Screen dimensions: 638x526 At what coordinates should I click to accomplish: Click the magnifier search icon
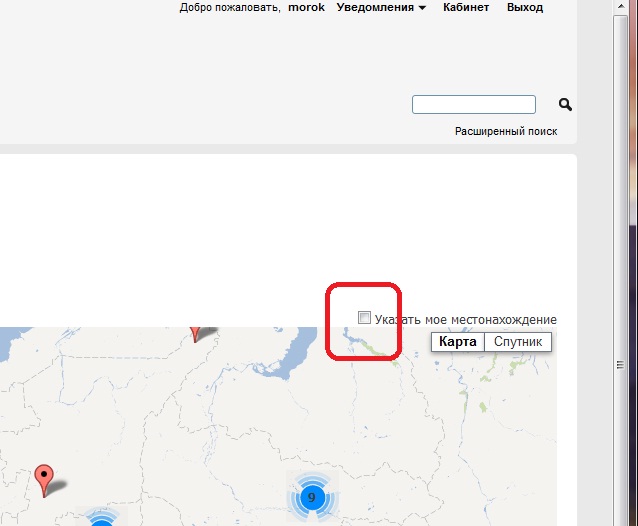coord(565,105)
